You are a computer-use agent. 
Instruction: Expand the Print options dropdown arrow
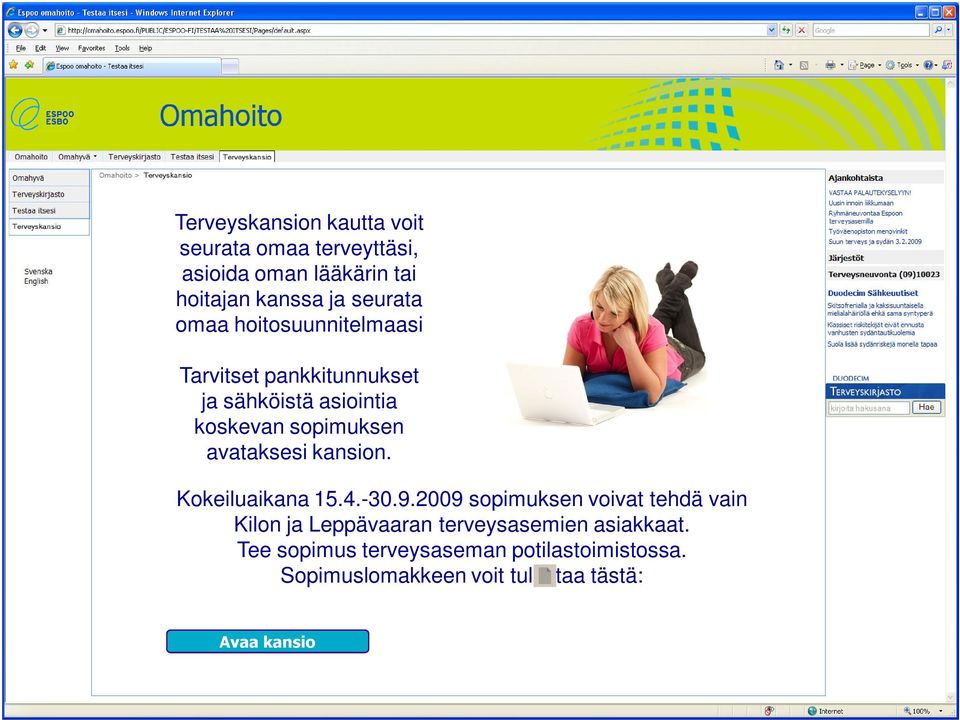pos(842,65)
